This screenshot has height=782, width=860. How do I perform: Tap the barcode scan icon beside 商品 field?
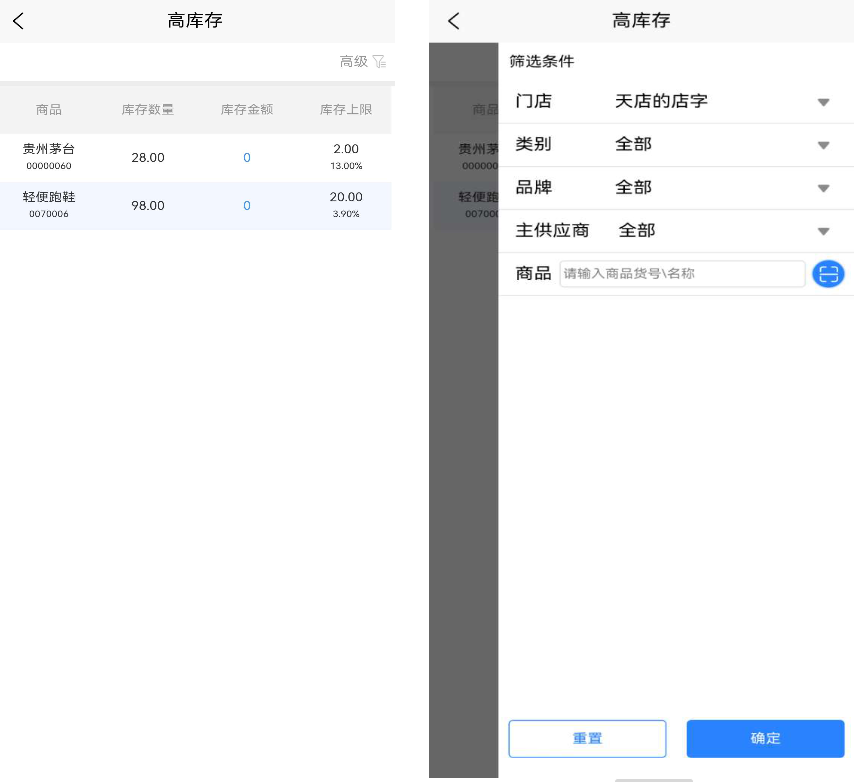(x=828, y=274)
